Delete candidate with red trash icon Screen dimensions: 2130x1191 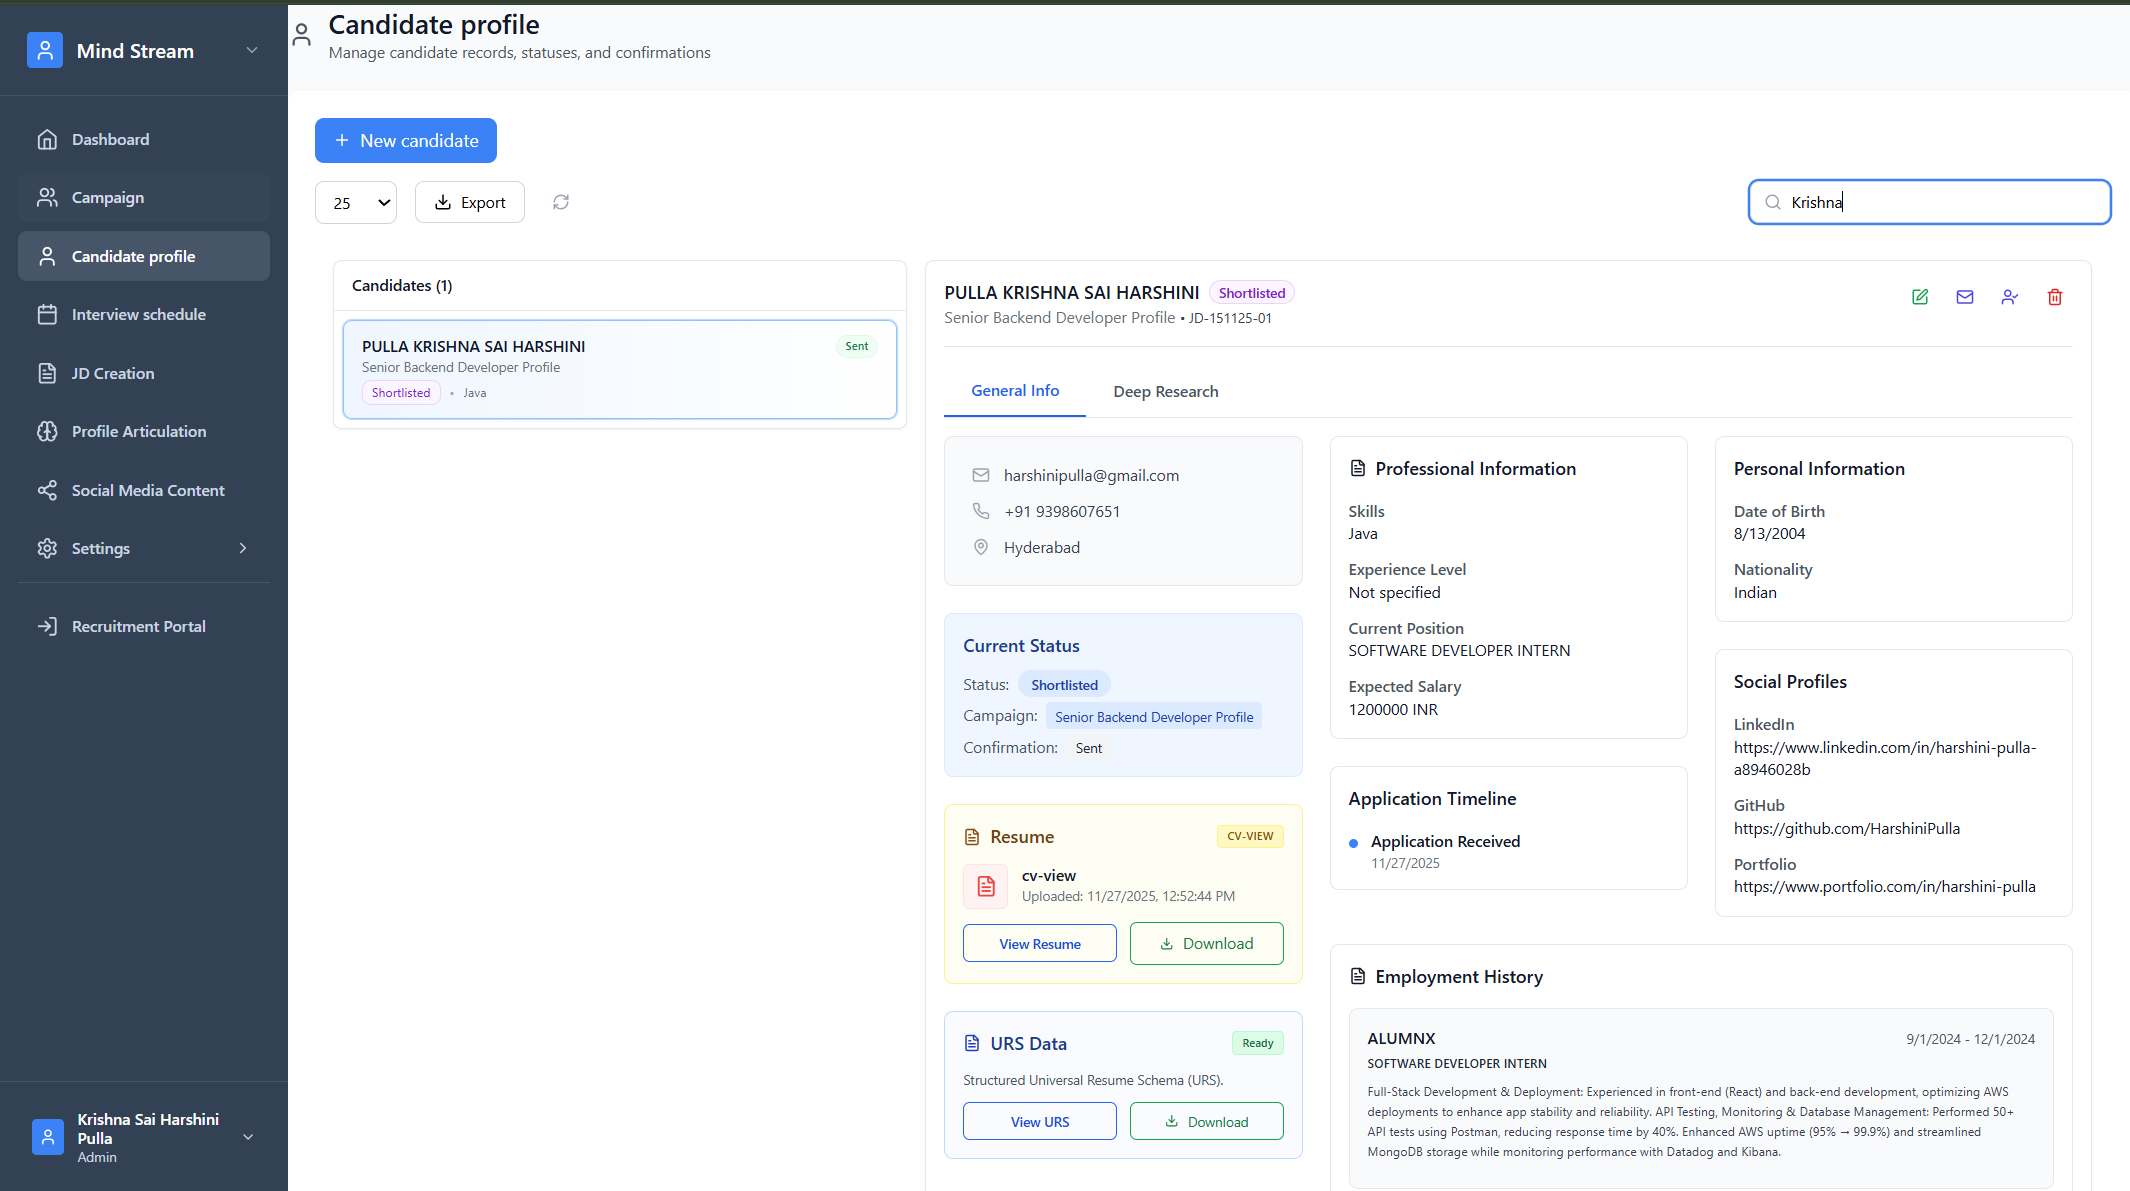tap(2055, 297)
